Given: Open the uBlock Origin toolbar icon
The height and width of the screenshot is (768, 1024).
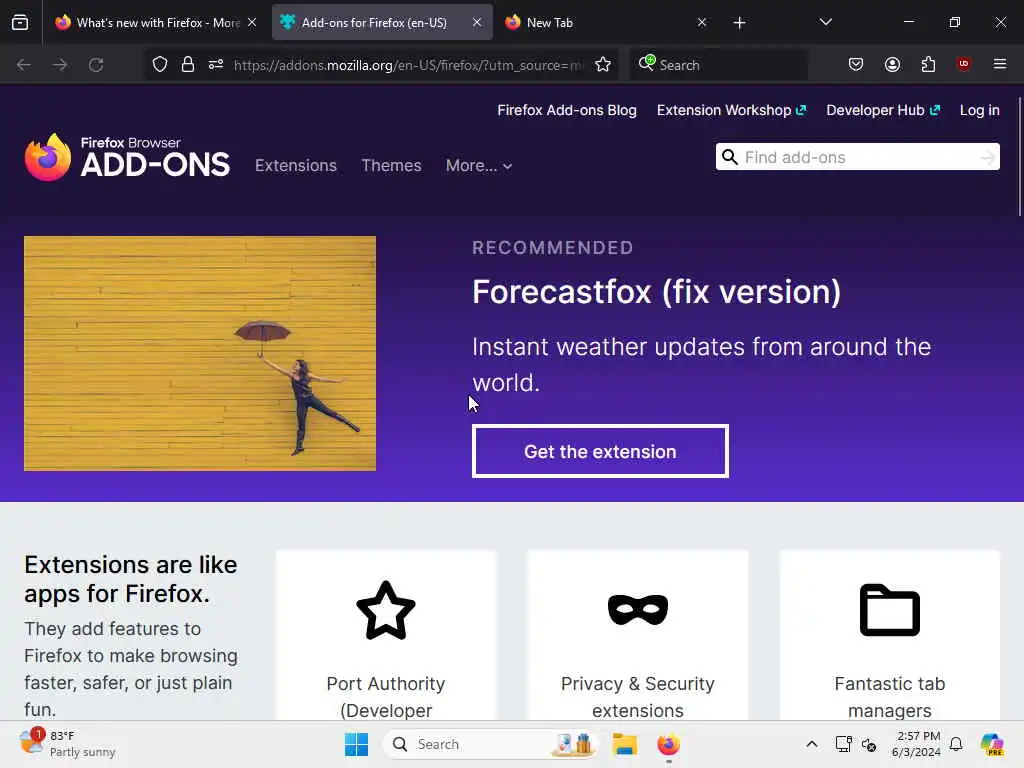Looking at the screenshot, I should click(x=963, y=64).
